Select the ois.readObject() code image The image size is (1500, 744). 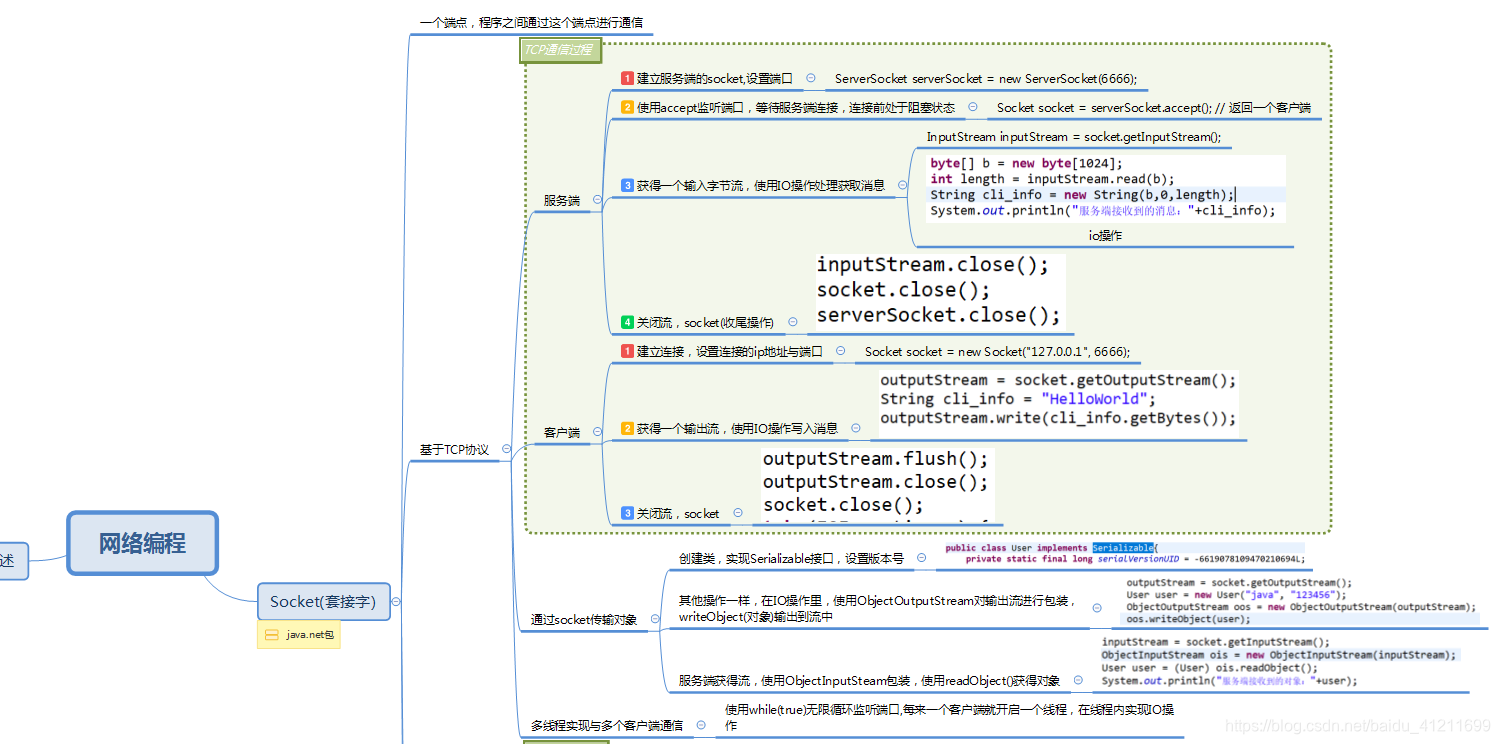pyautogui.click(x=1279, y=662)
